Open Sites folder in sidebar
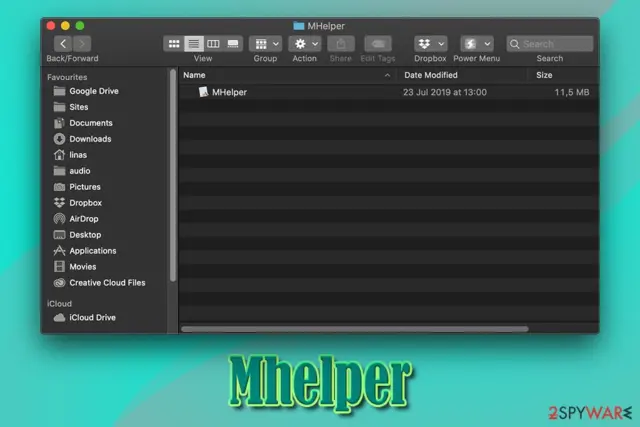This screenshot has height=427, width=640. [78, 107]
